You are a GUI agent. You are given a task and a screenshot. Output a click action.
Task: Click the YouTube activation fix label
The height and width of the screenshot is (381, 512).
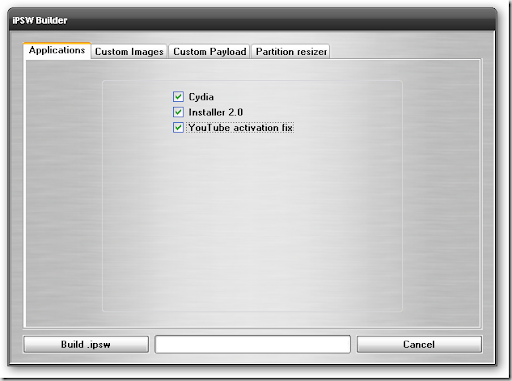240,128
